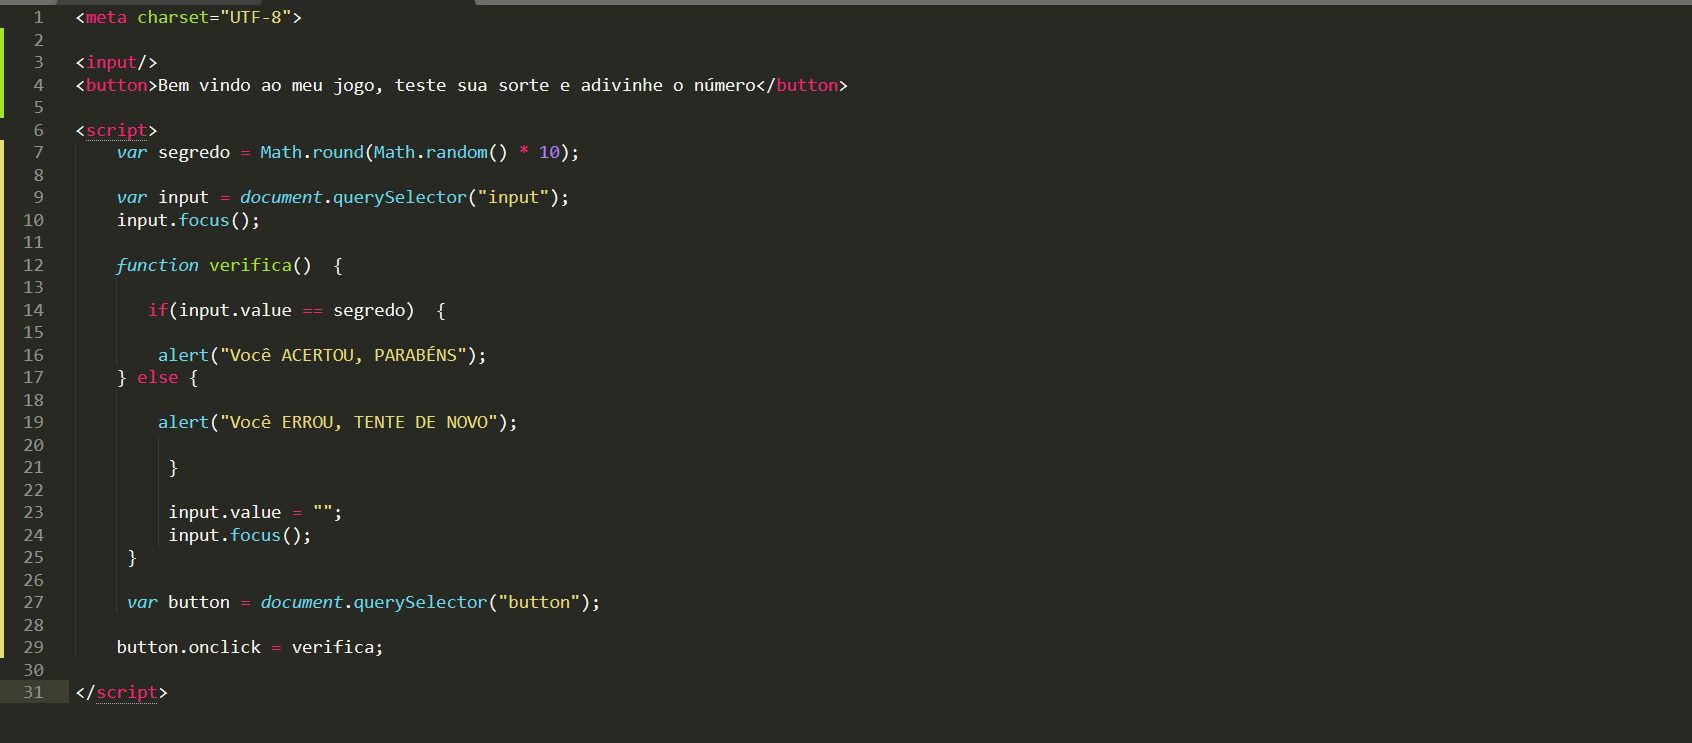Viewport: 1692px width, 743px height.
Task: Click the closing brace on line 21
Action: coord(173,467)
